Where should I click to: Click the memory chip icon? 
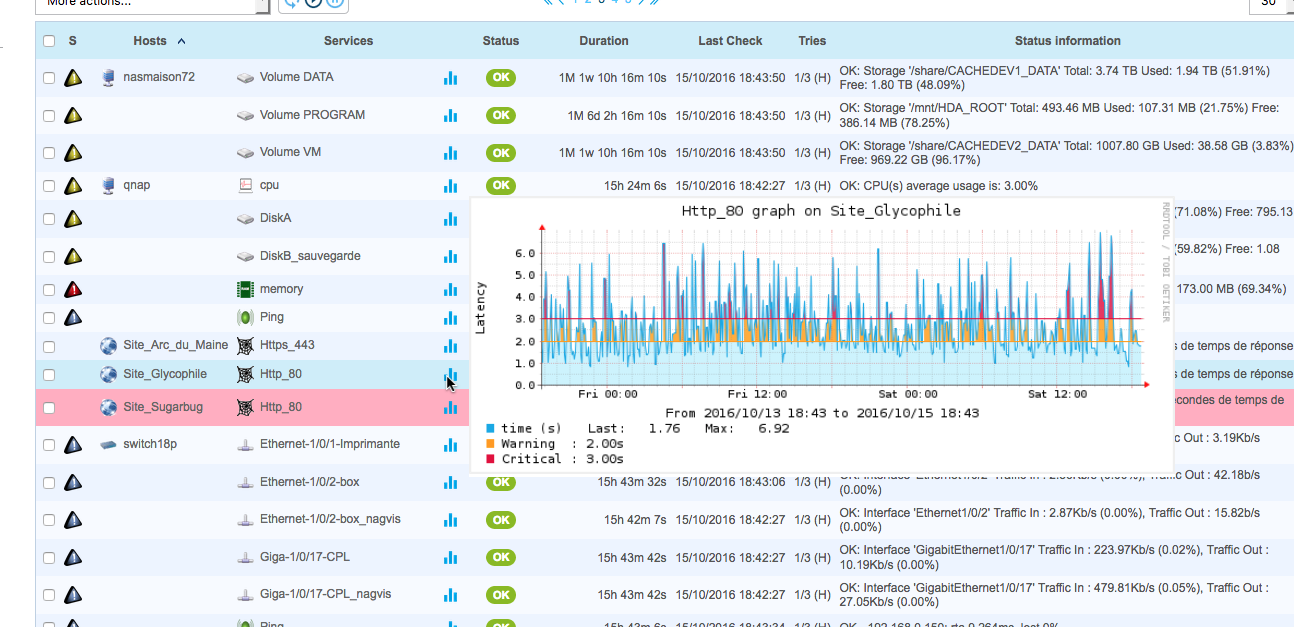point(245,289)
